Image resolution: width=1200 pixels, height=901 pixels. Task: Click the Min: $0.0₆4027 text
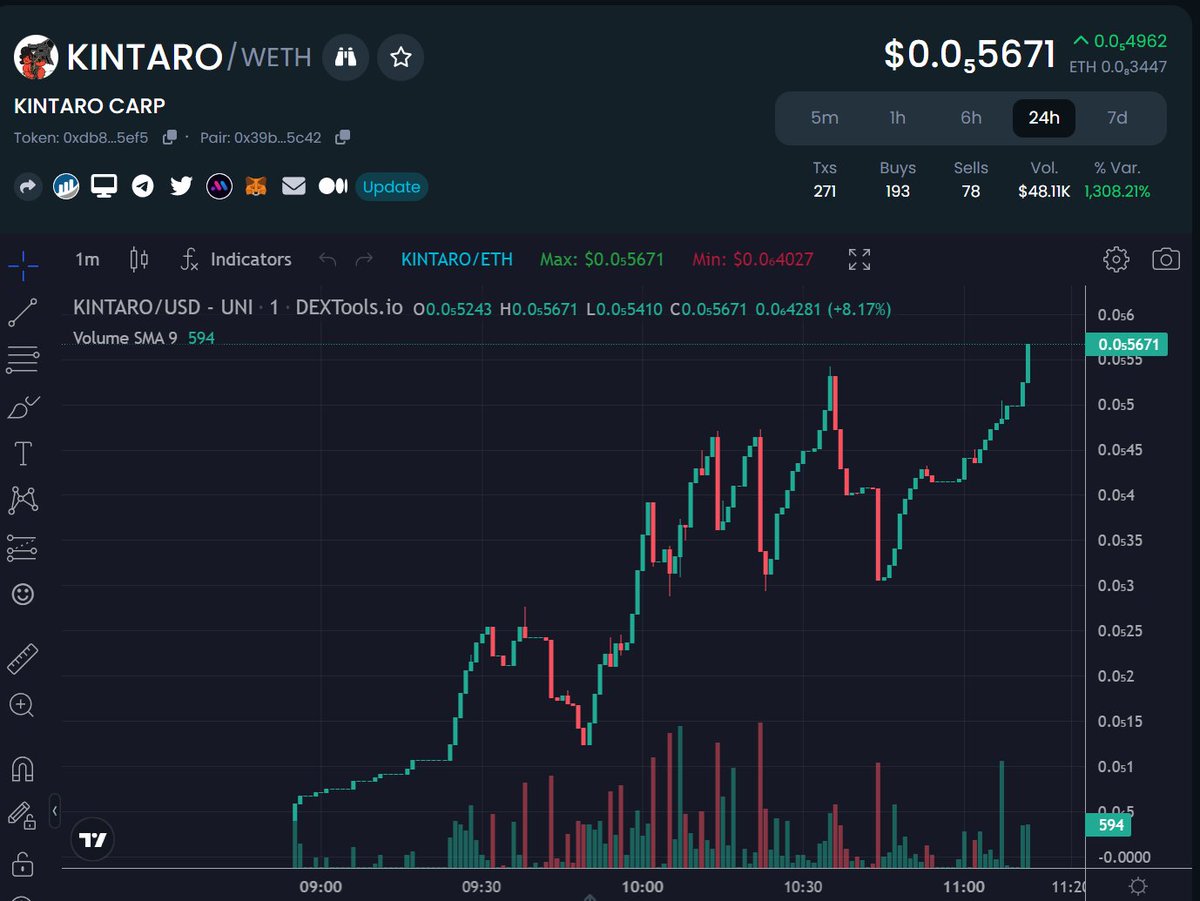pos(753,260)
